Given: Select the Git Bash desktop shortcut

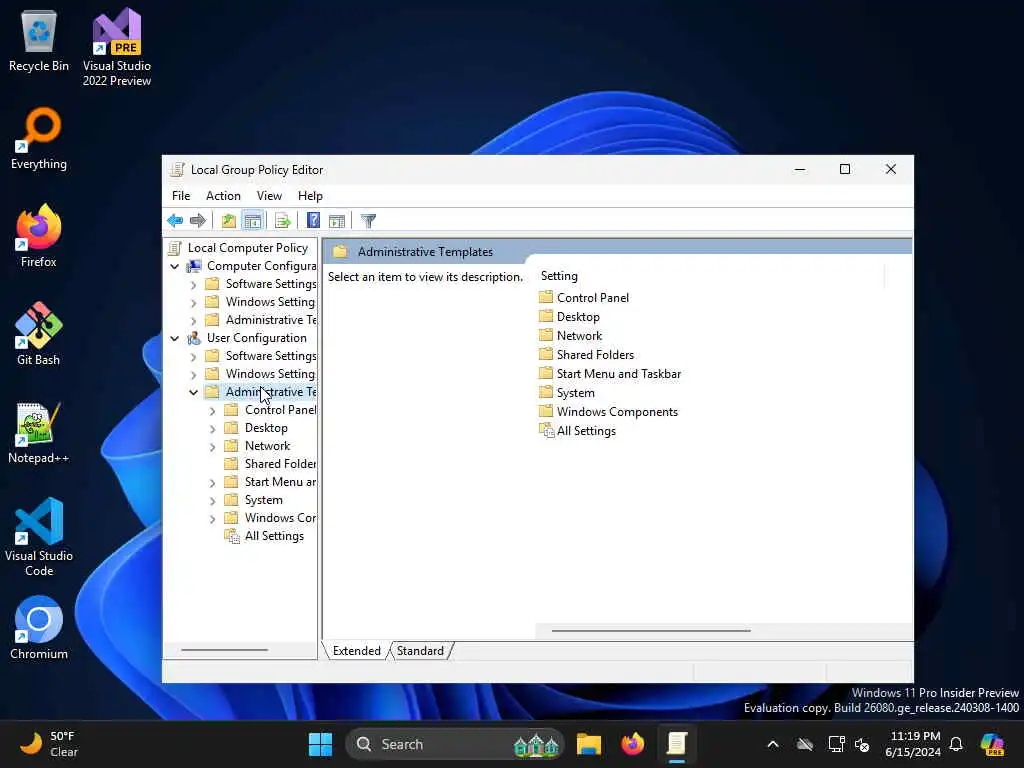Looking at the screenshot, I should coord(39,334).
